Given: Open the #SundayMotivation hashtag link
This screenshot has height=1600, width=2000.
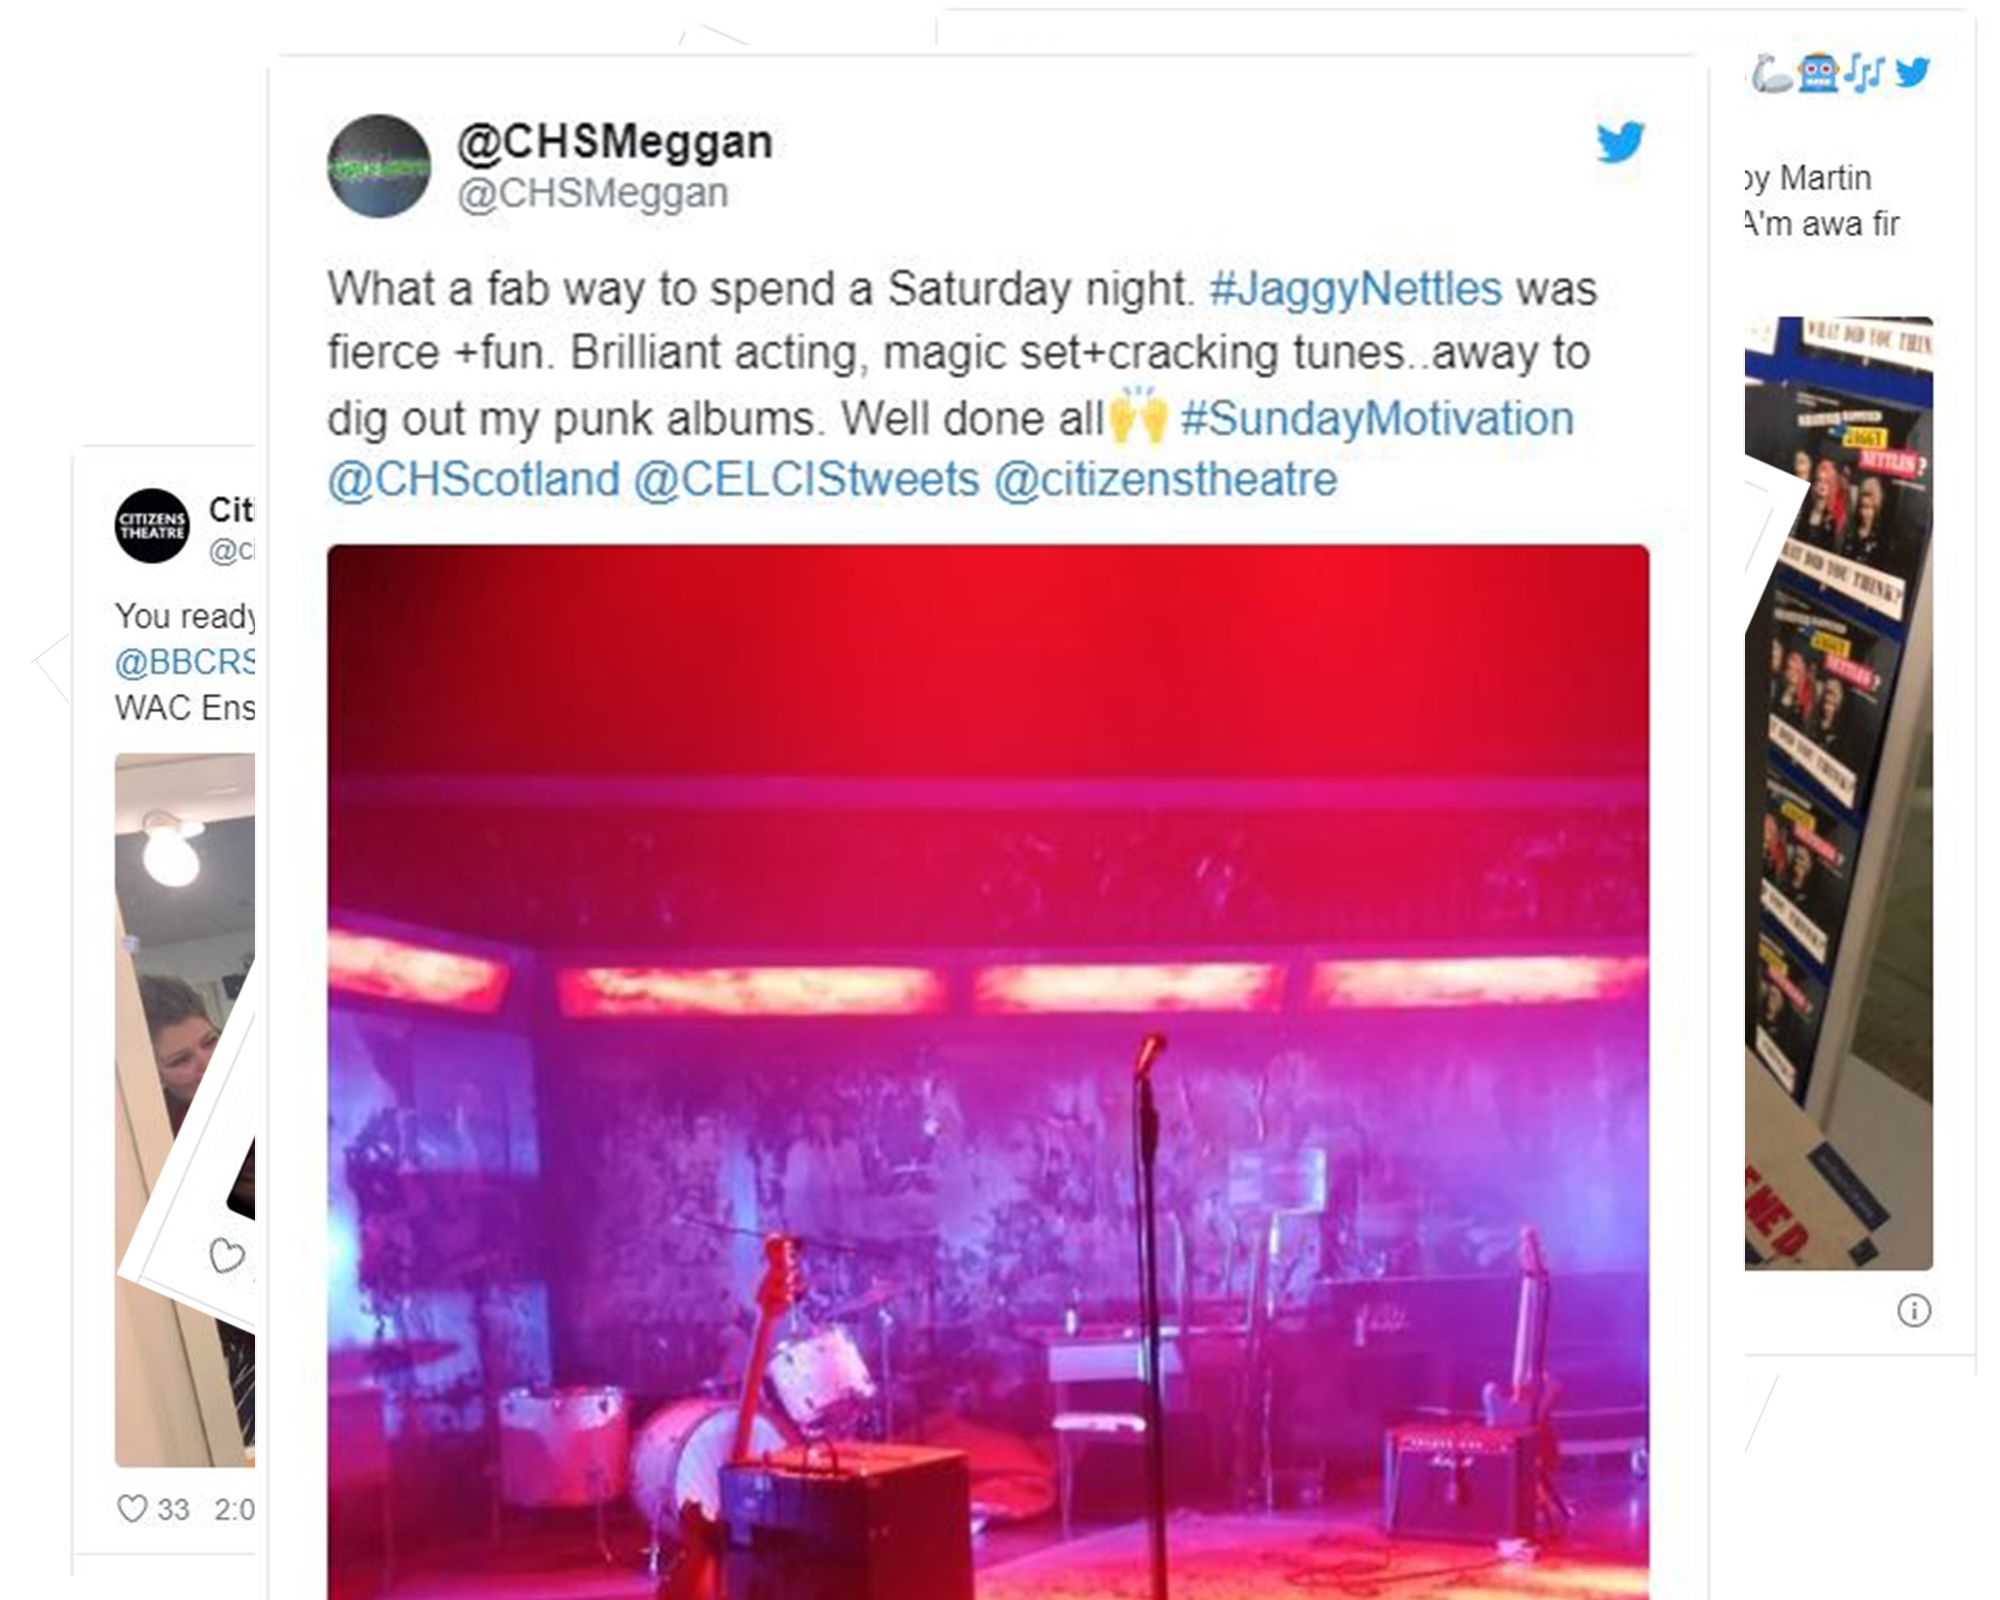Looking at the screenshot, I should tap(1377, 418).
